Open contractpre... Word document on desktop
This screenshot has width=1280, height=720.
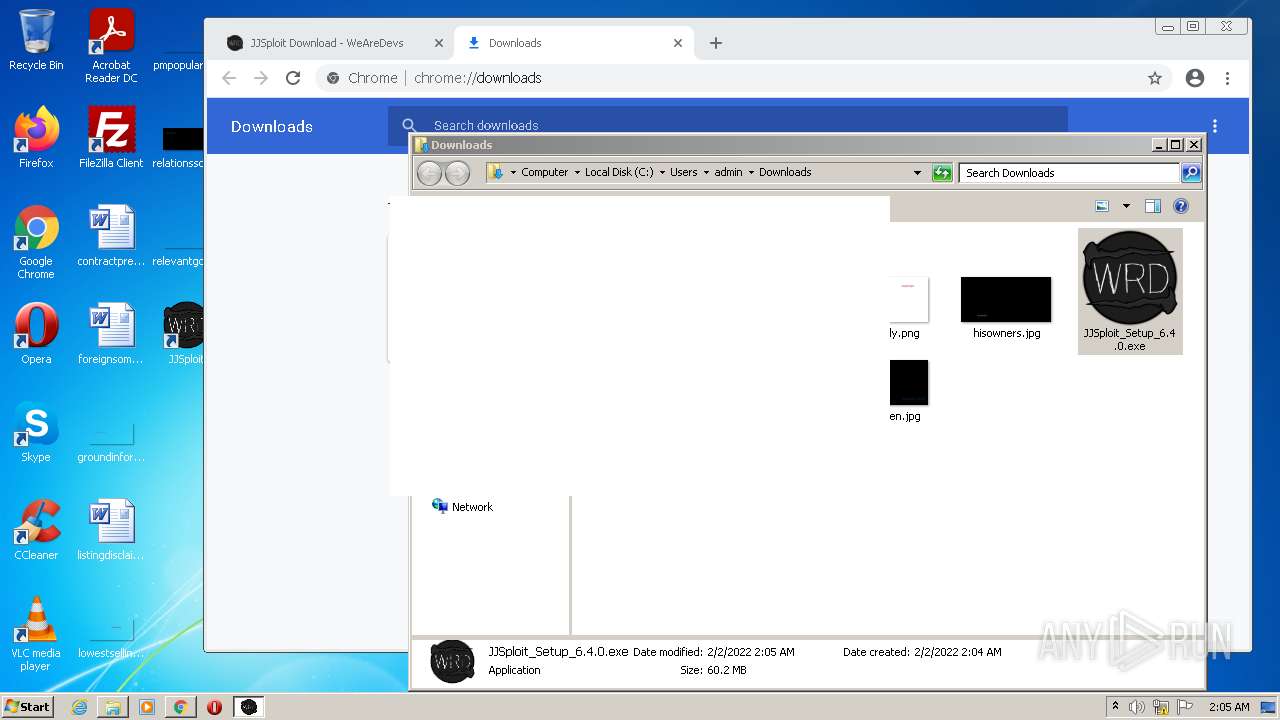pos(111,235)
